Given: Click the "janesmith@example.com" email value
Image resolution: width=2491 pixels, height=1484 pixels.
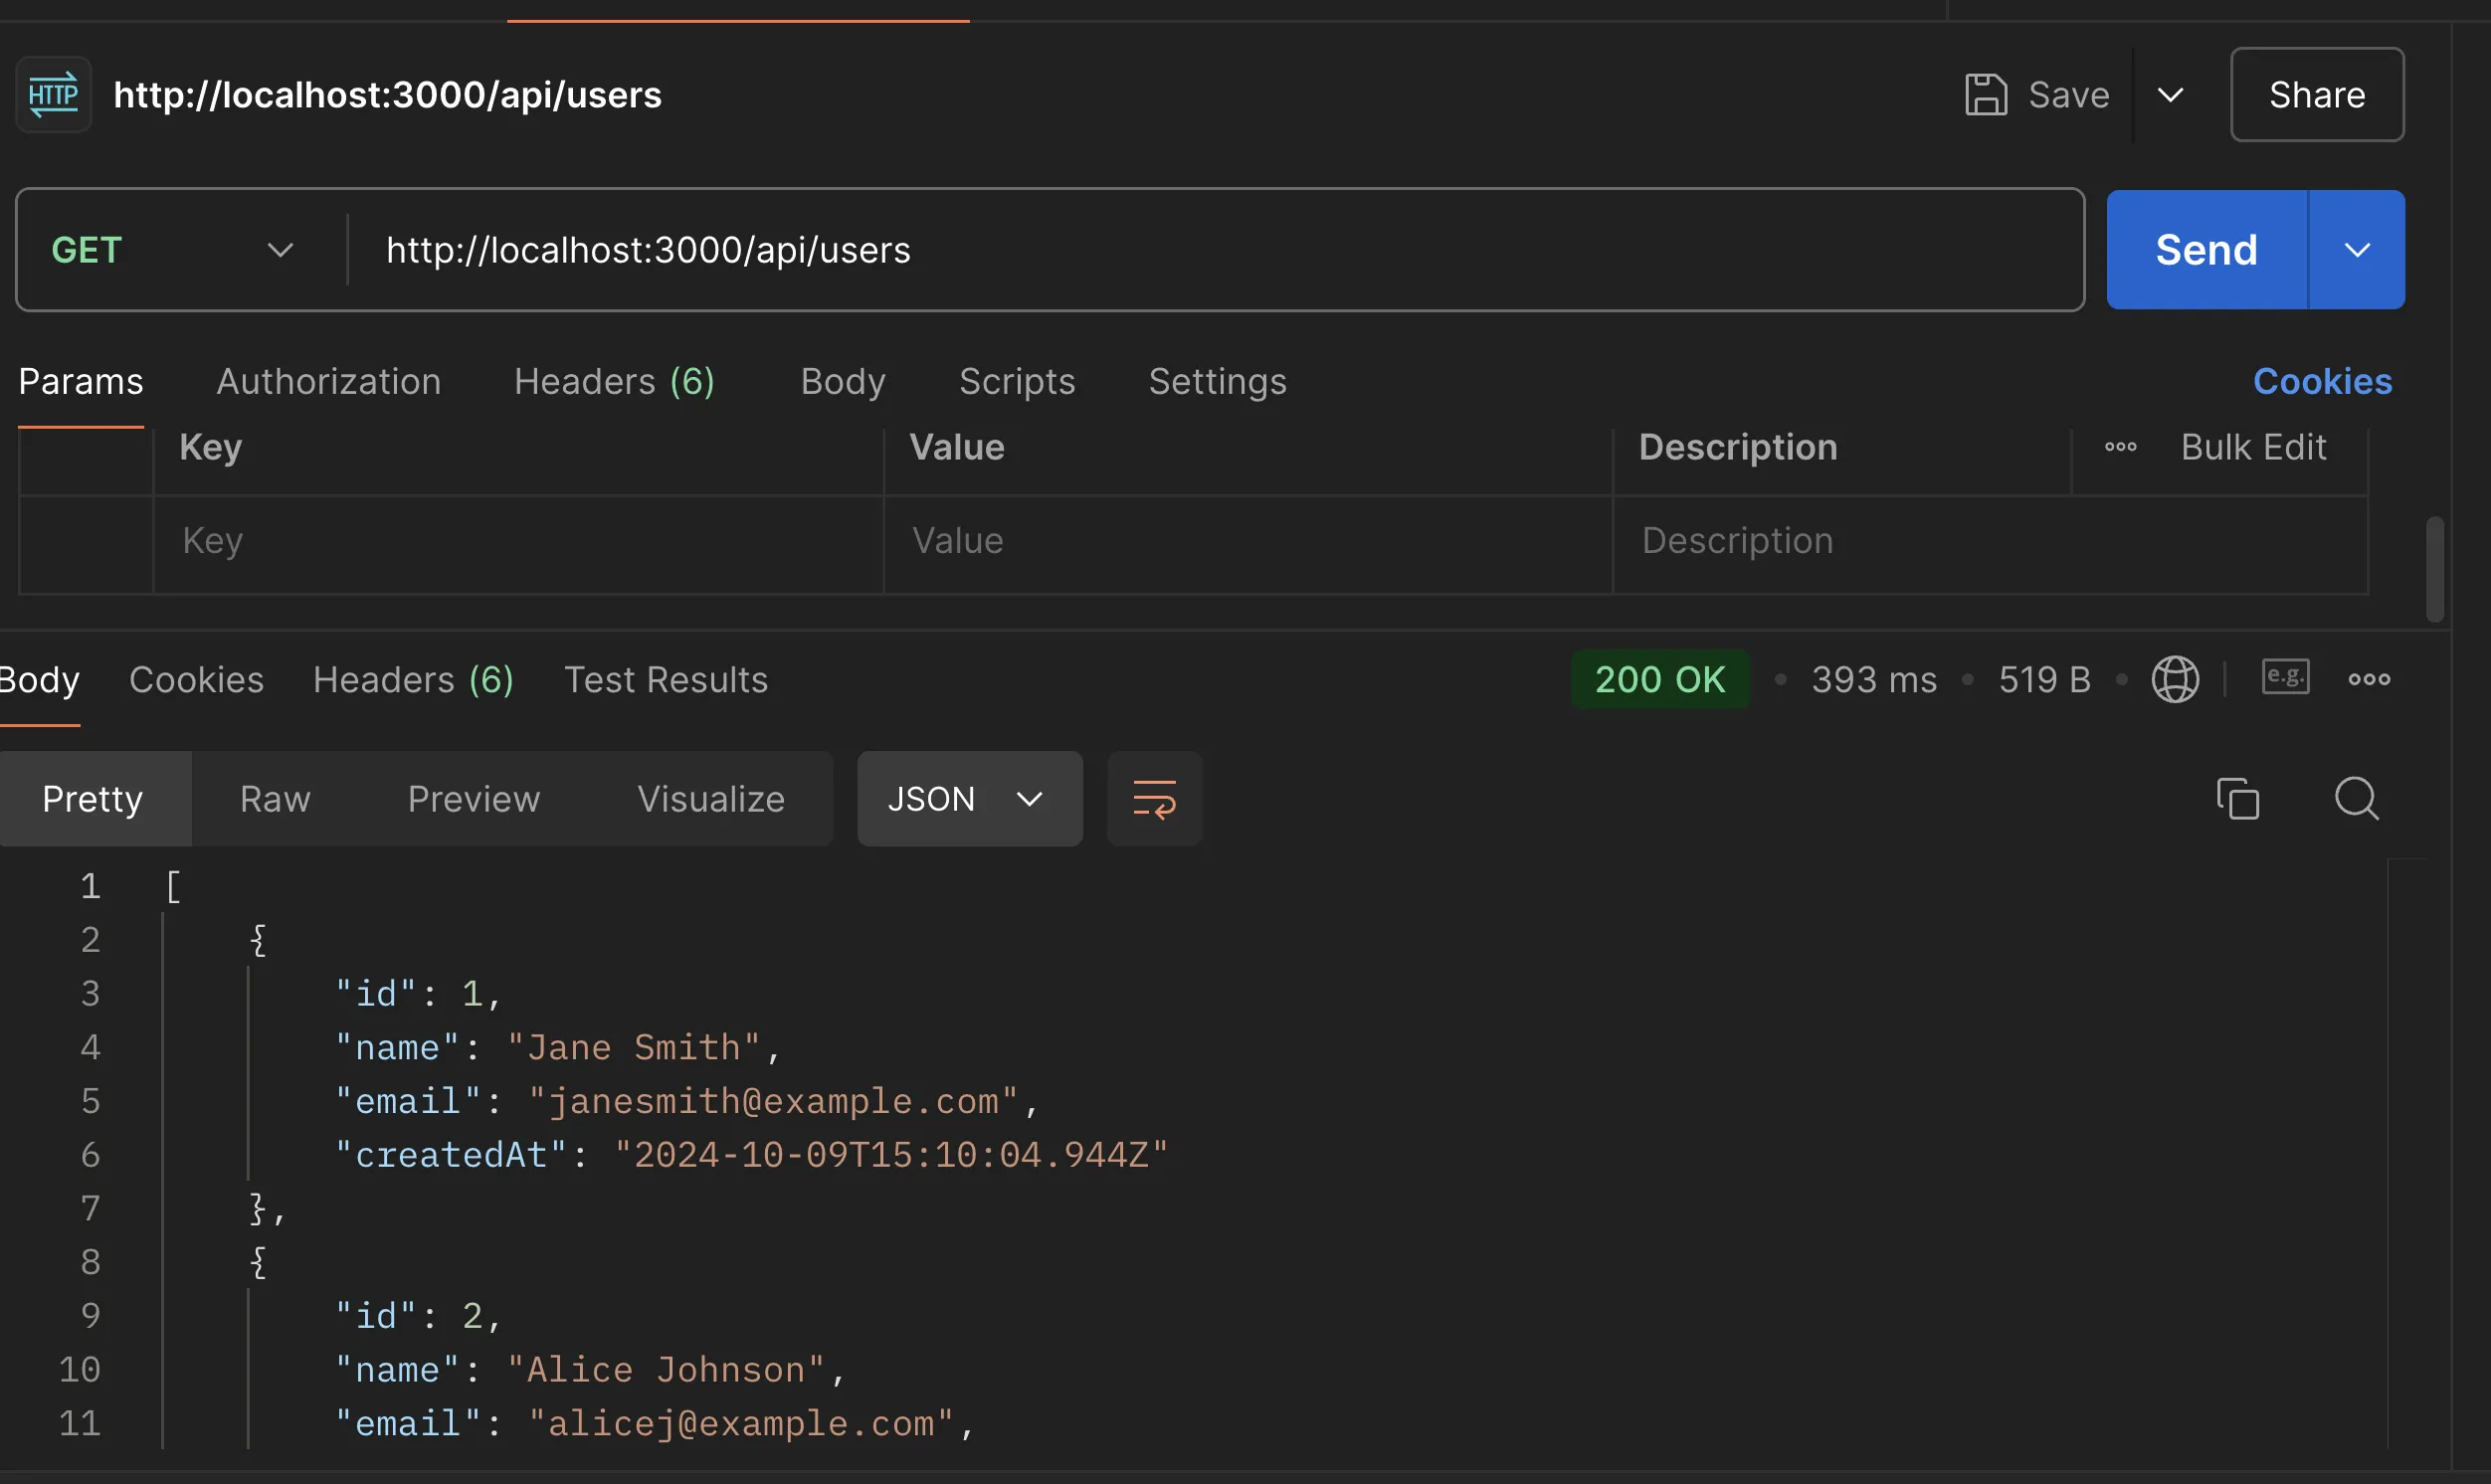Looking at the screenshot, I should (773, 1102).
